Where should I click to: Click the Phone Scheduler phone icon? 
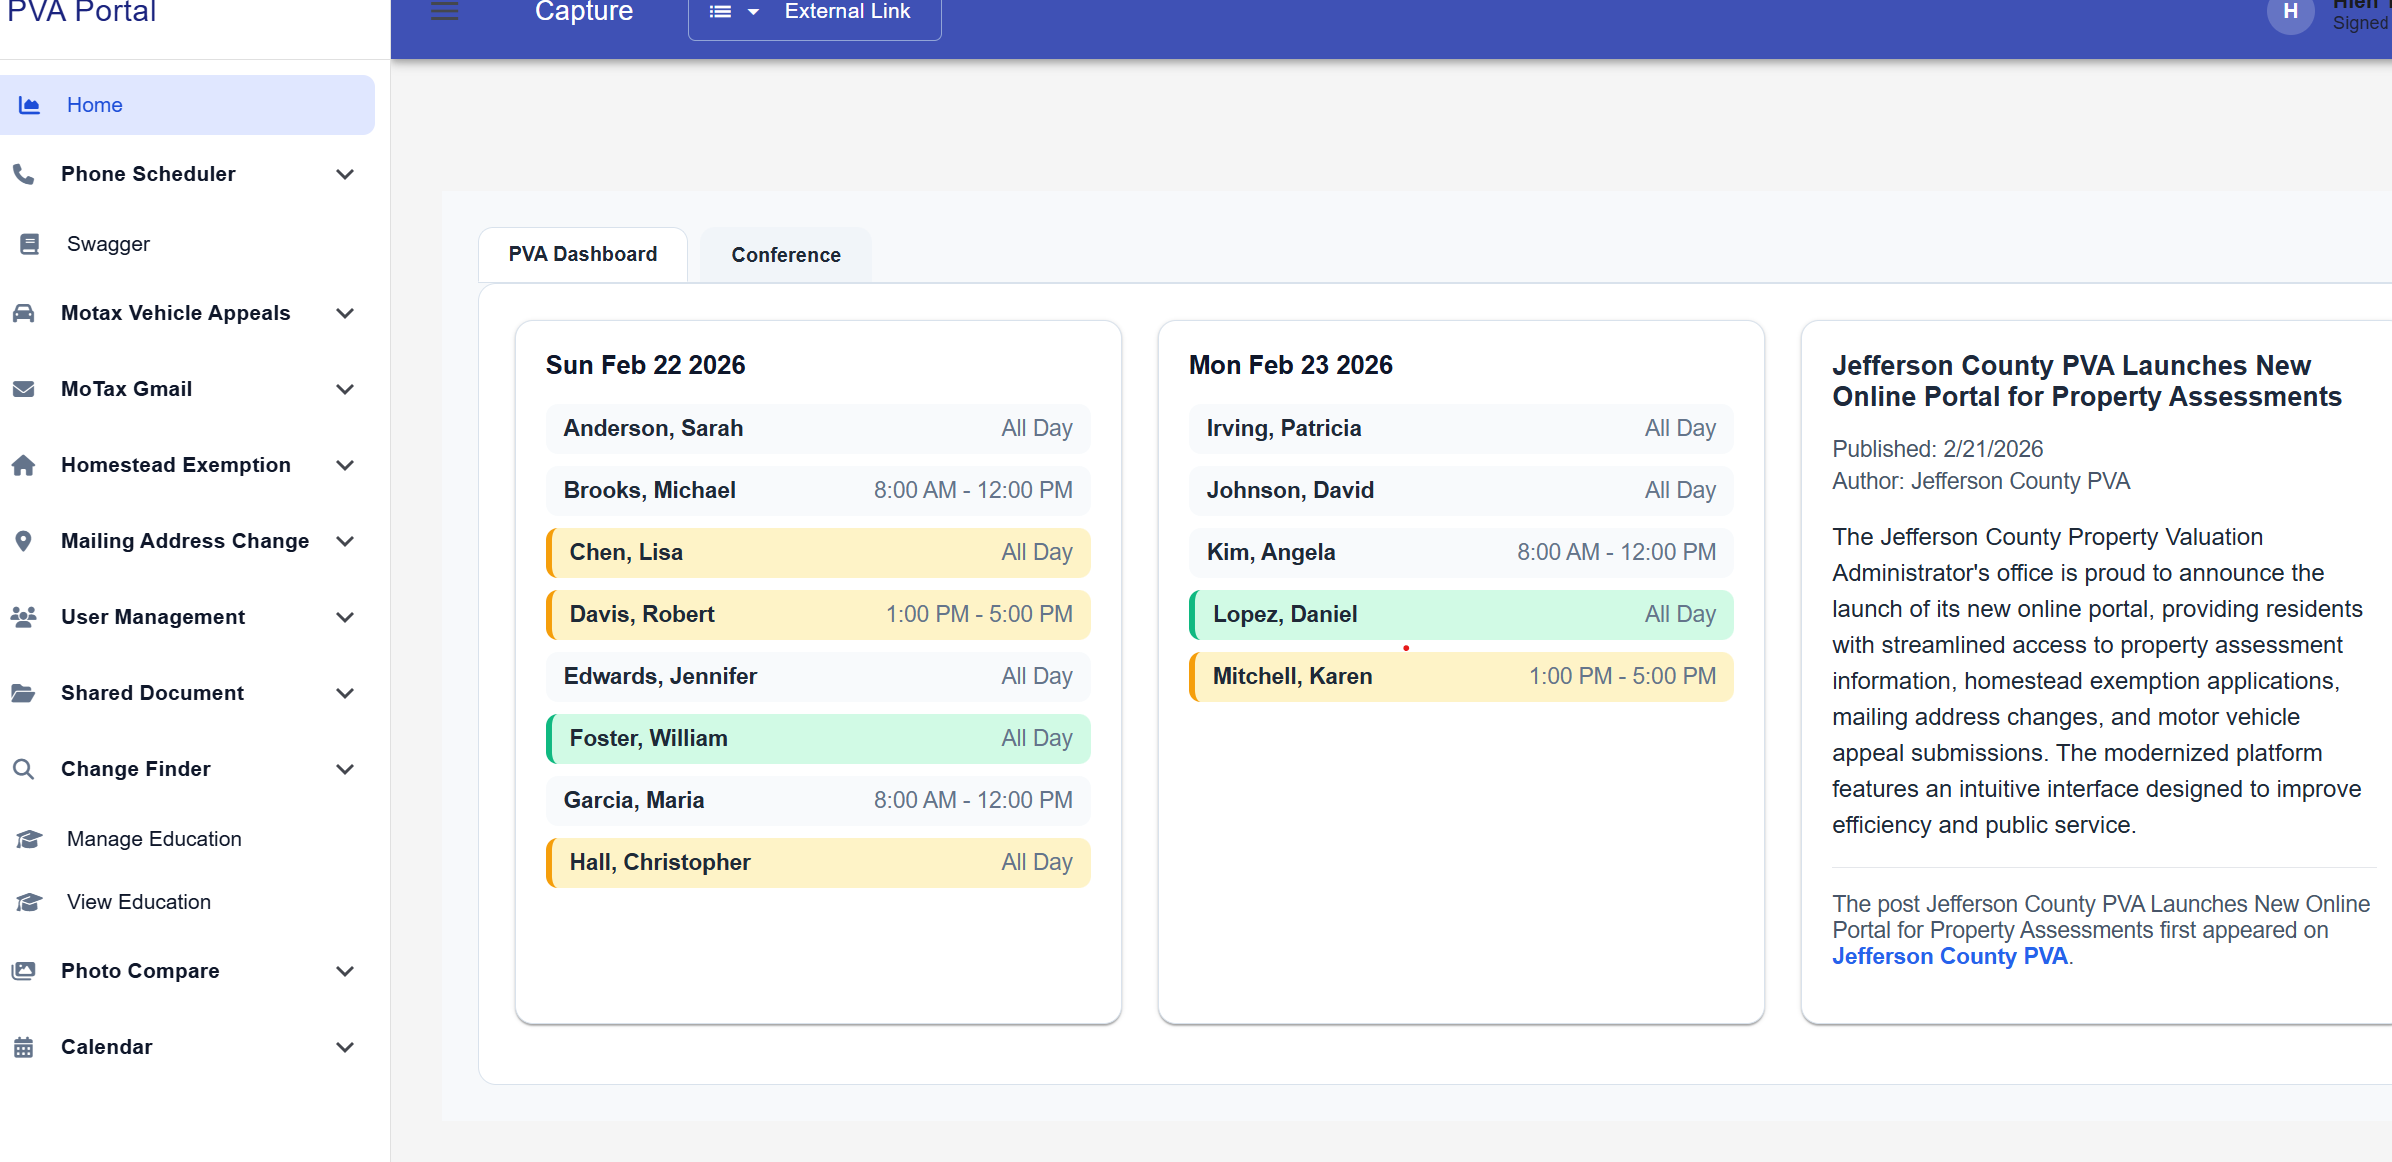[x=23, y=174]
